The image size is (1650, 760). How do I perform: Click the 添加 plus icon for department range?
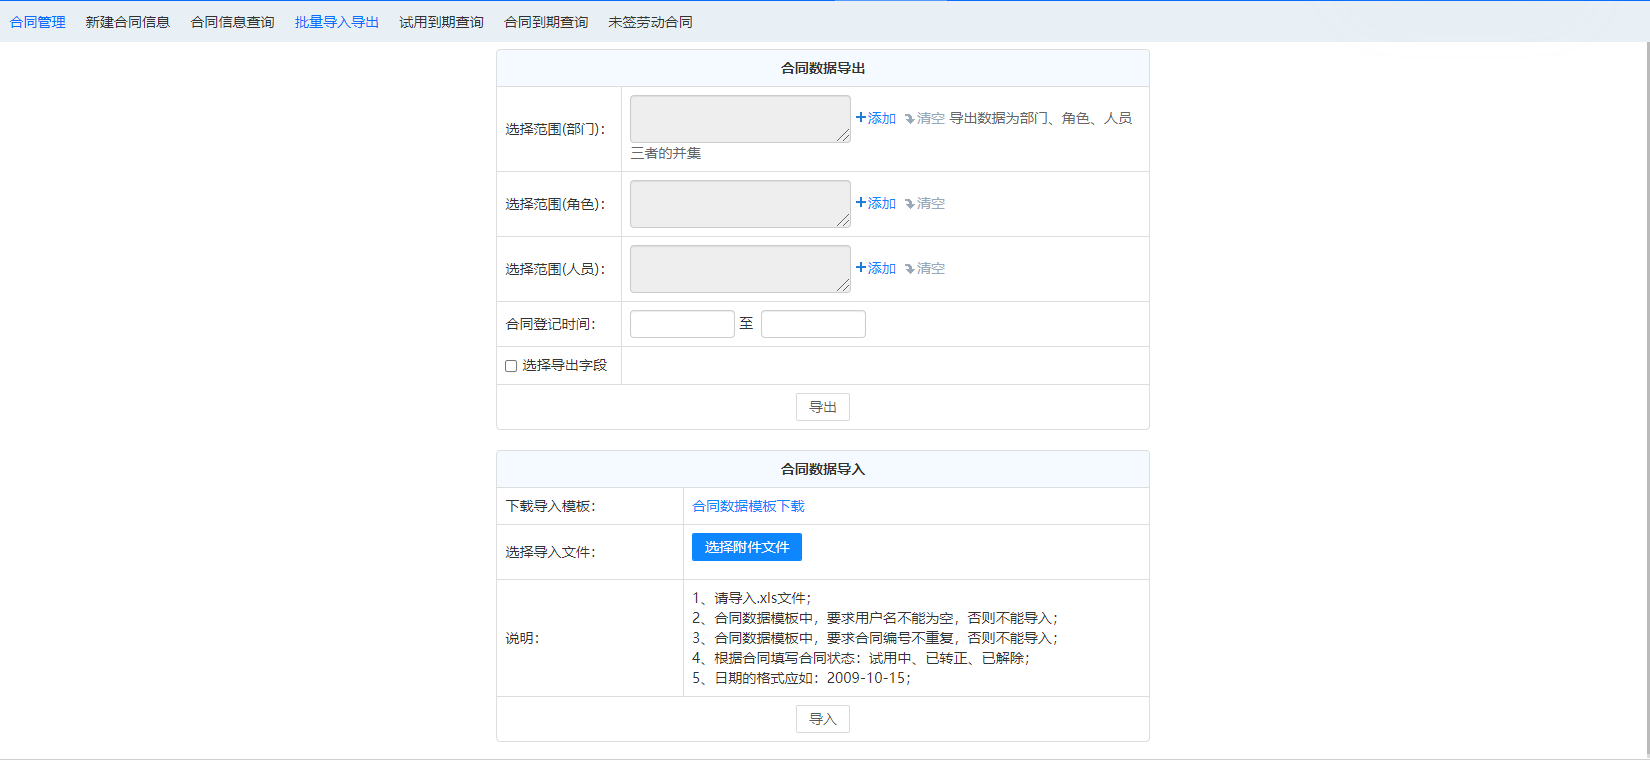pos(861,118)
